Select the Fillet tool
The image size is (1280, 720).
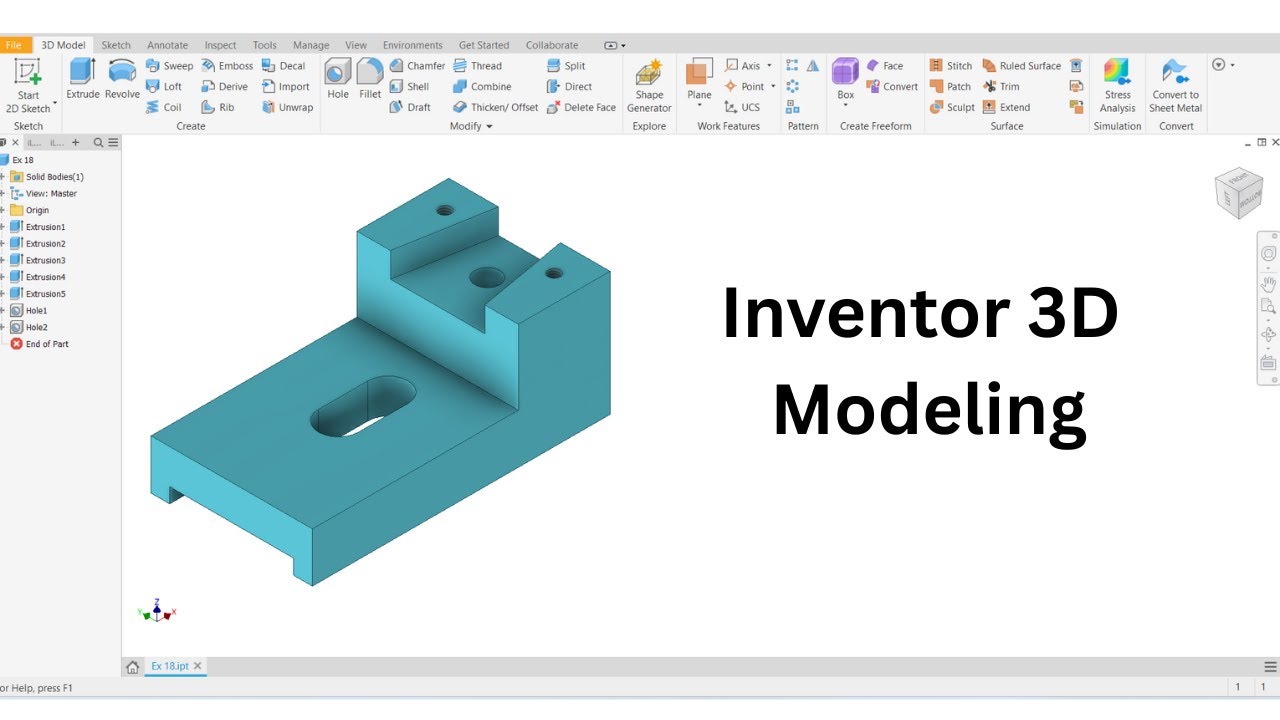coord(370,79)
